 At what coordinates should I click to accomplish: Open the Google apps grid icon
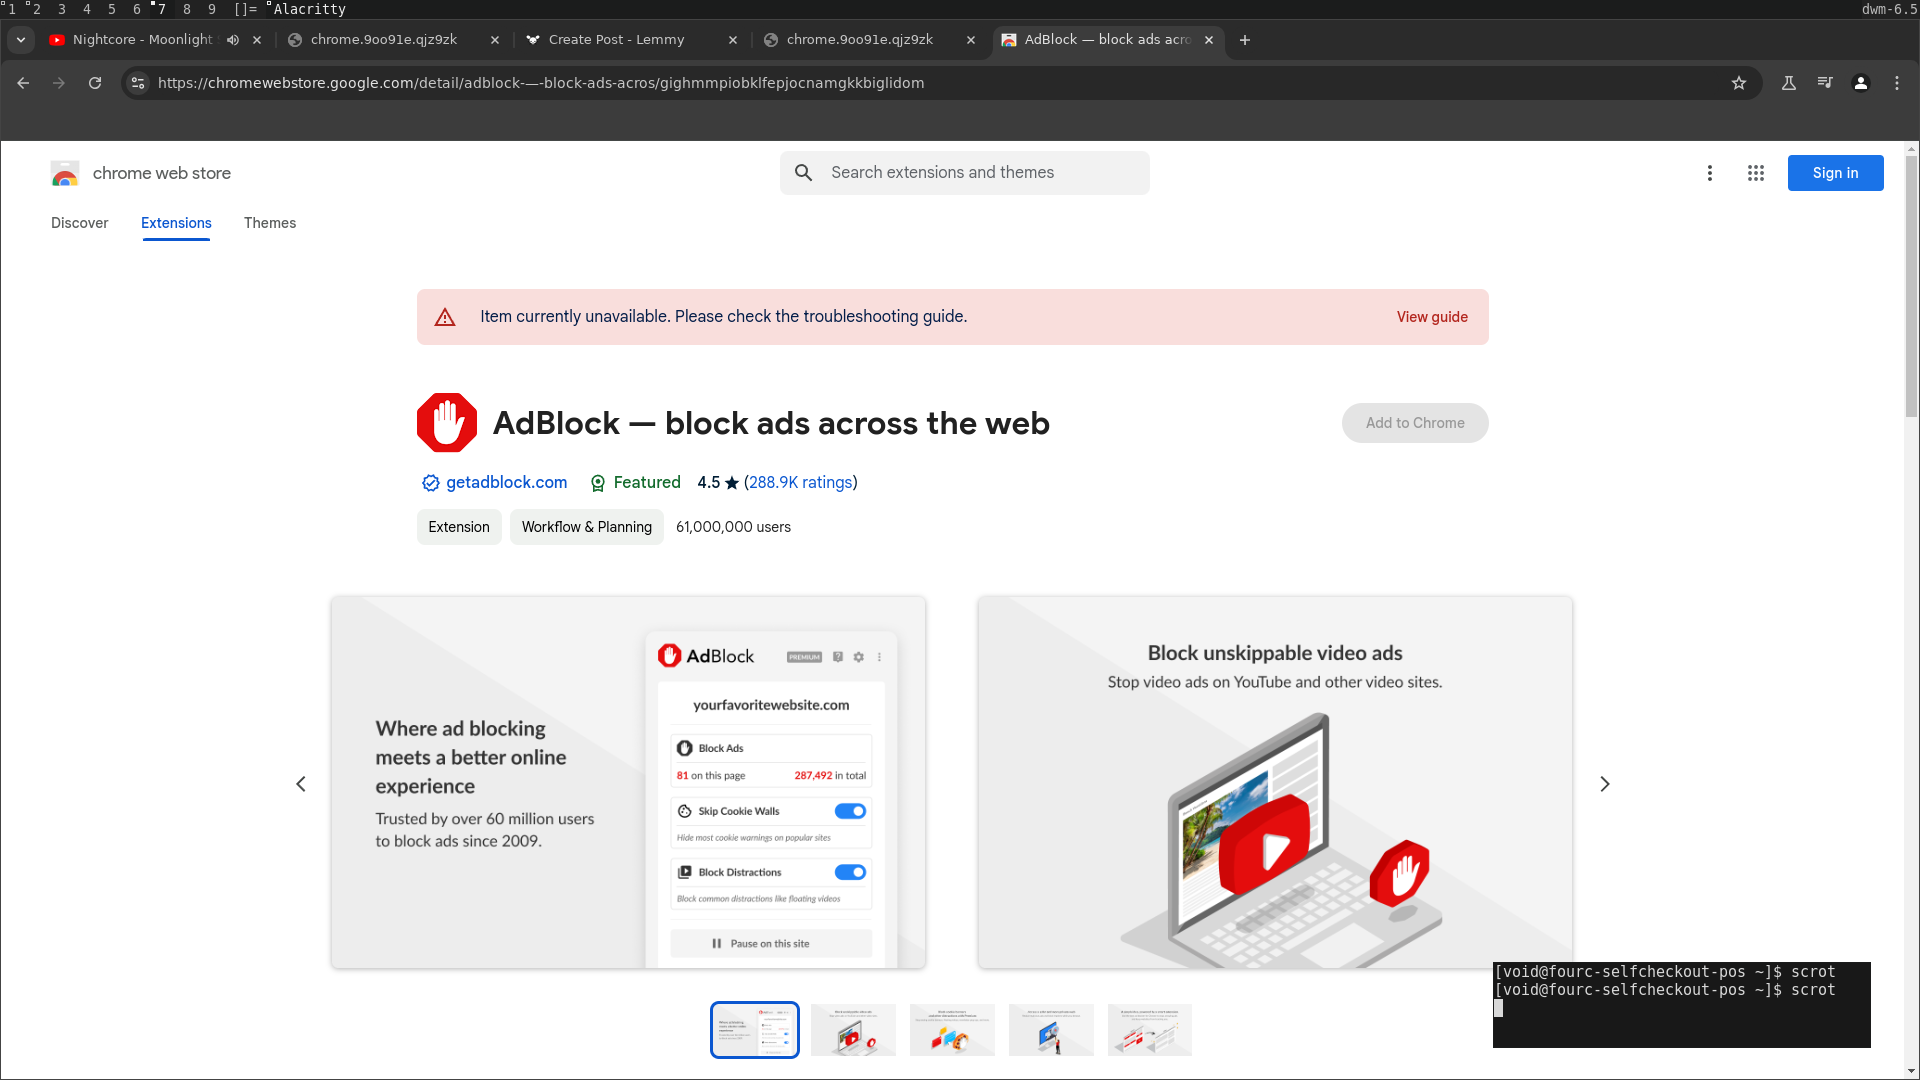1756,173
